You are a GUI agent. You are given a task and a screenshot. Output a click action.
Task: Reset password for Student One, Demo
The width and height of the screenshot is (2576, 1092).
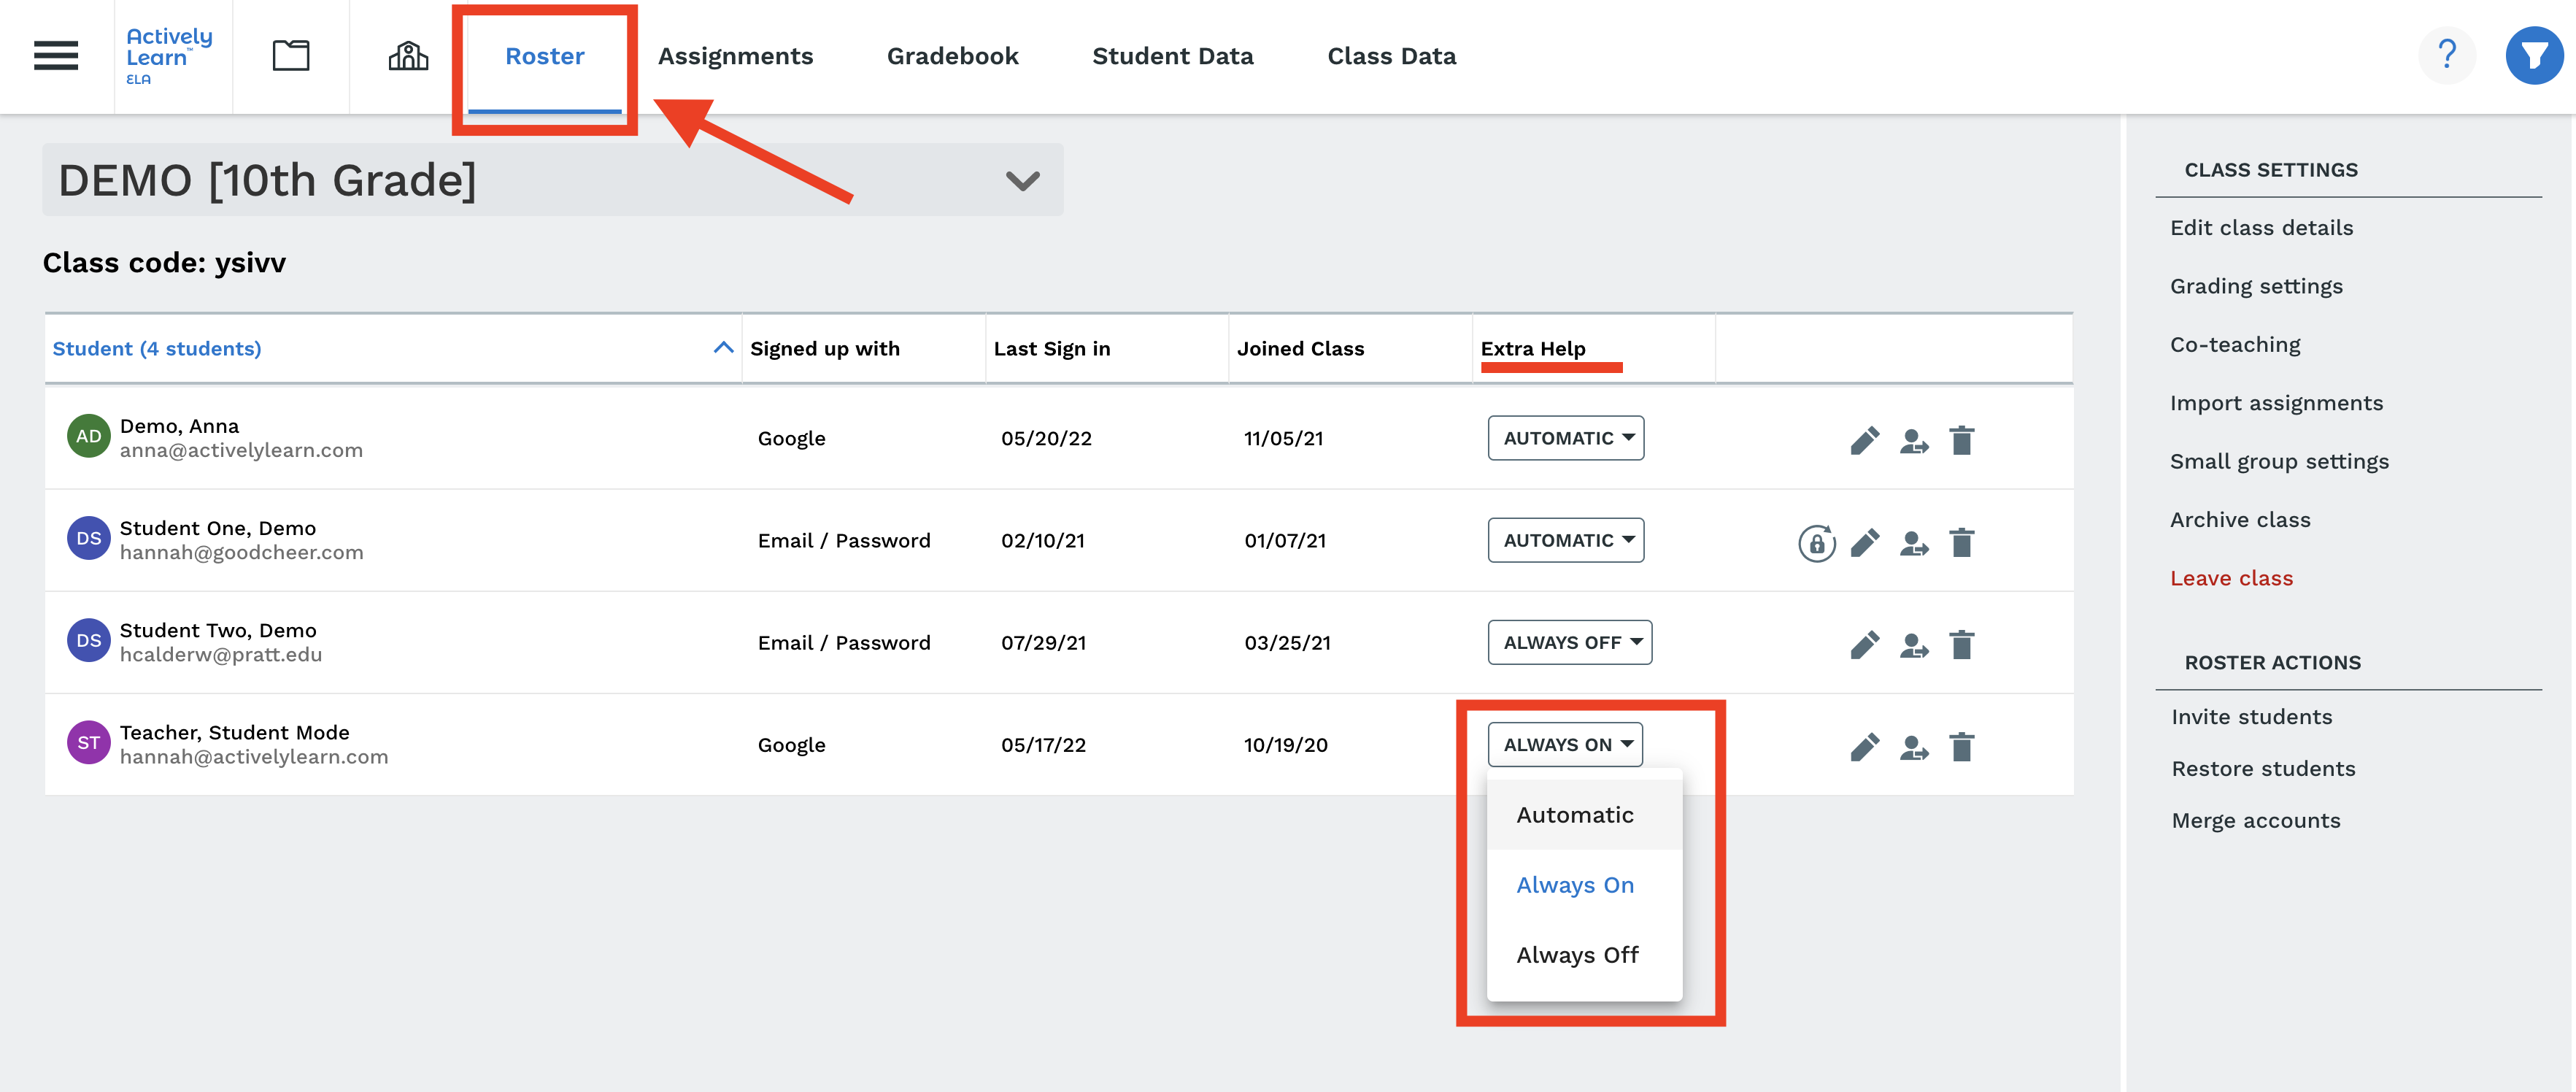[x=1817, y=543]
